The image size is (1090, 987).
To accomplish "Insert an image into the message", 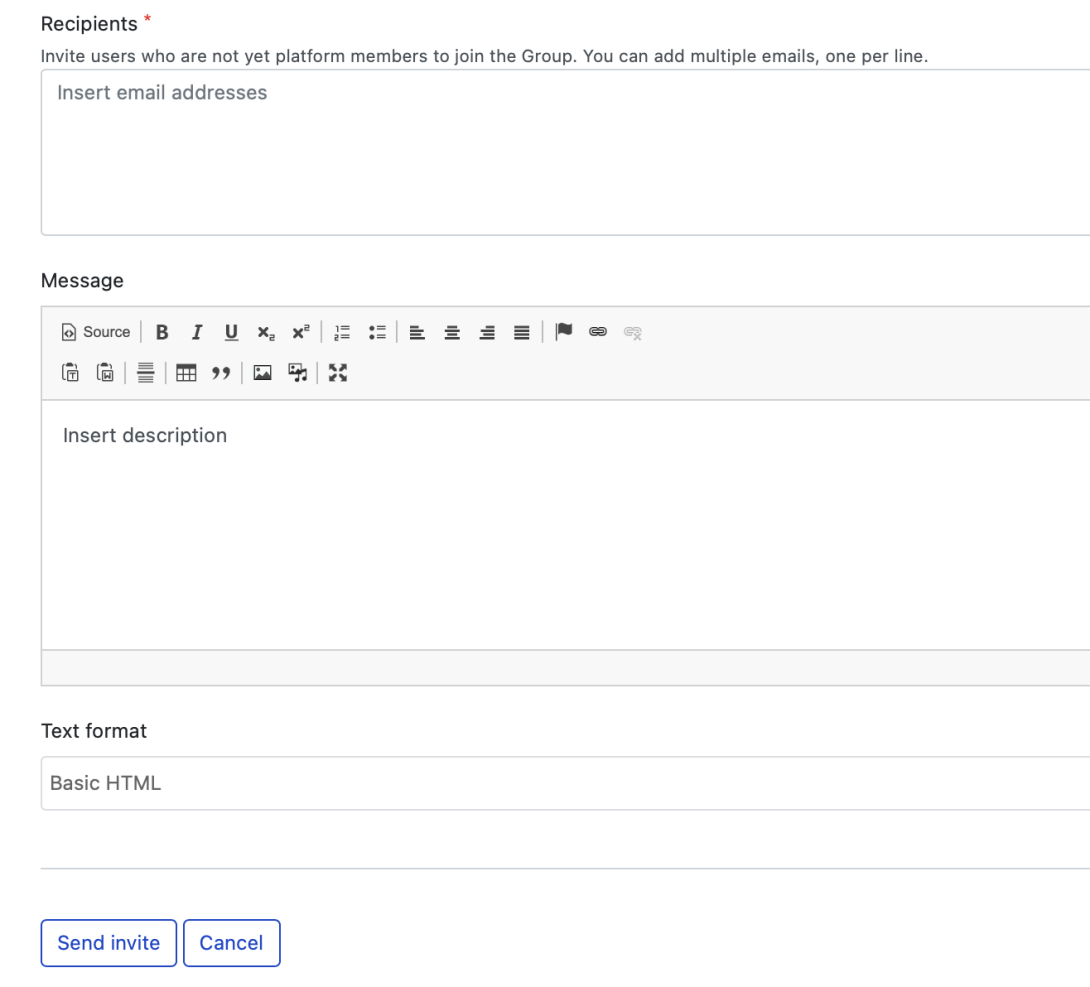I will tap(262, 373).
